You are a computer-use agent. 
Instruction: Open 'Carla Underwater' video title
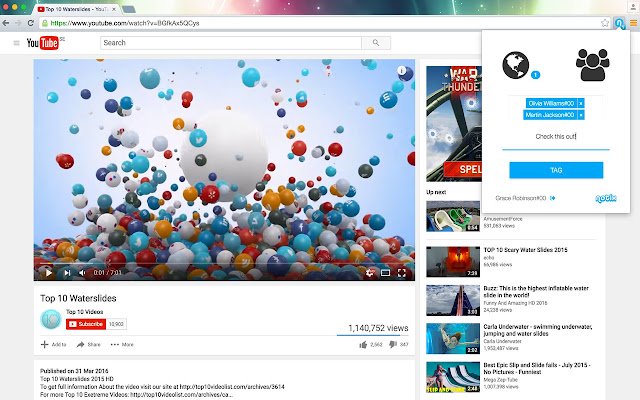coord(538,330)
